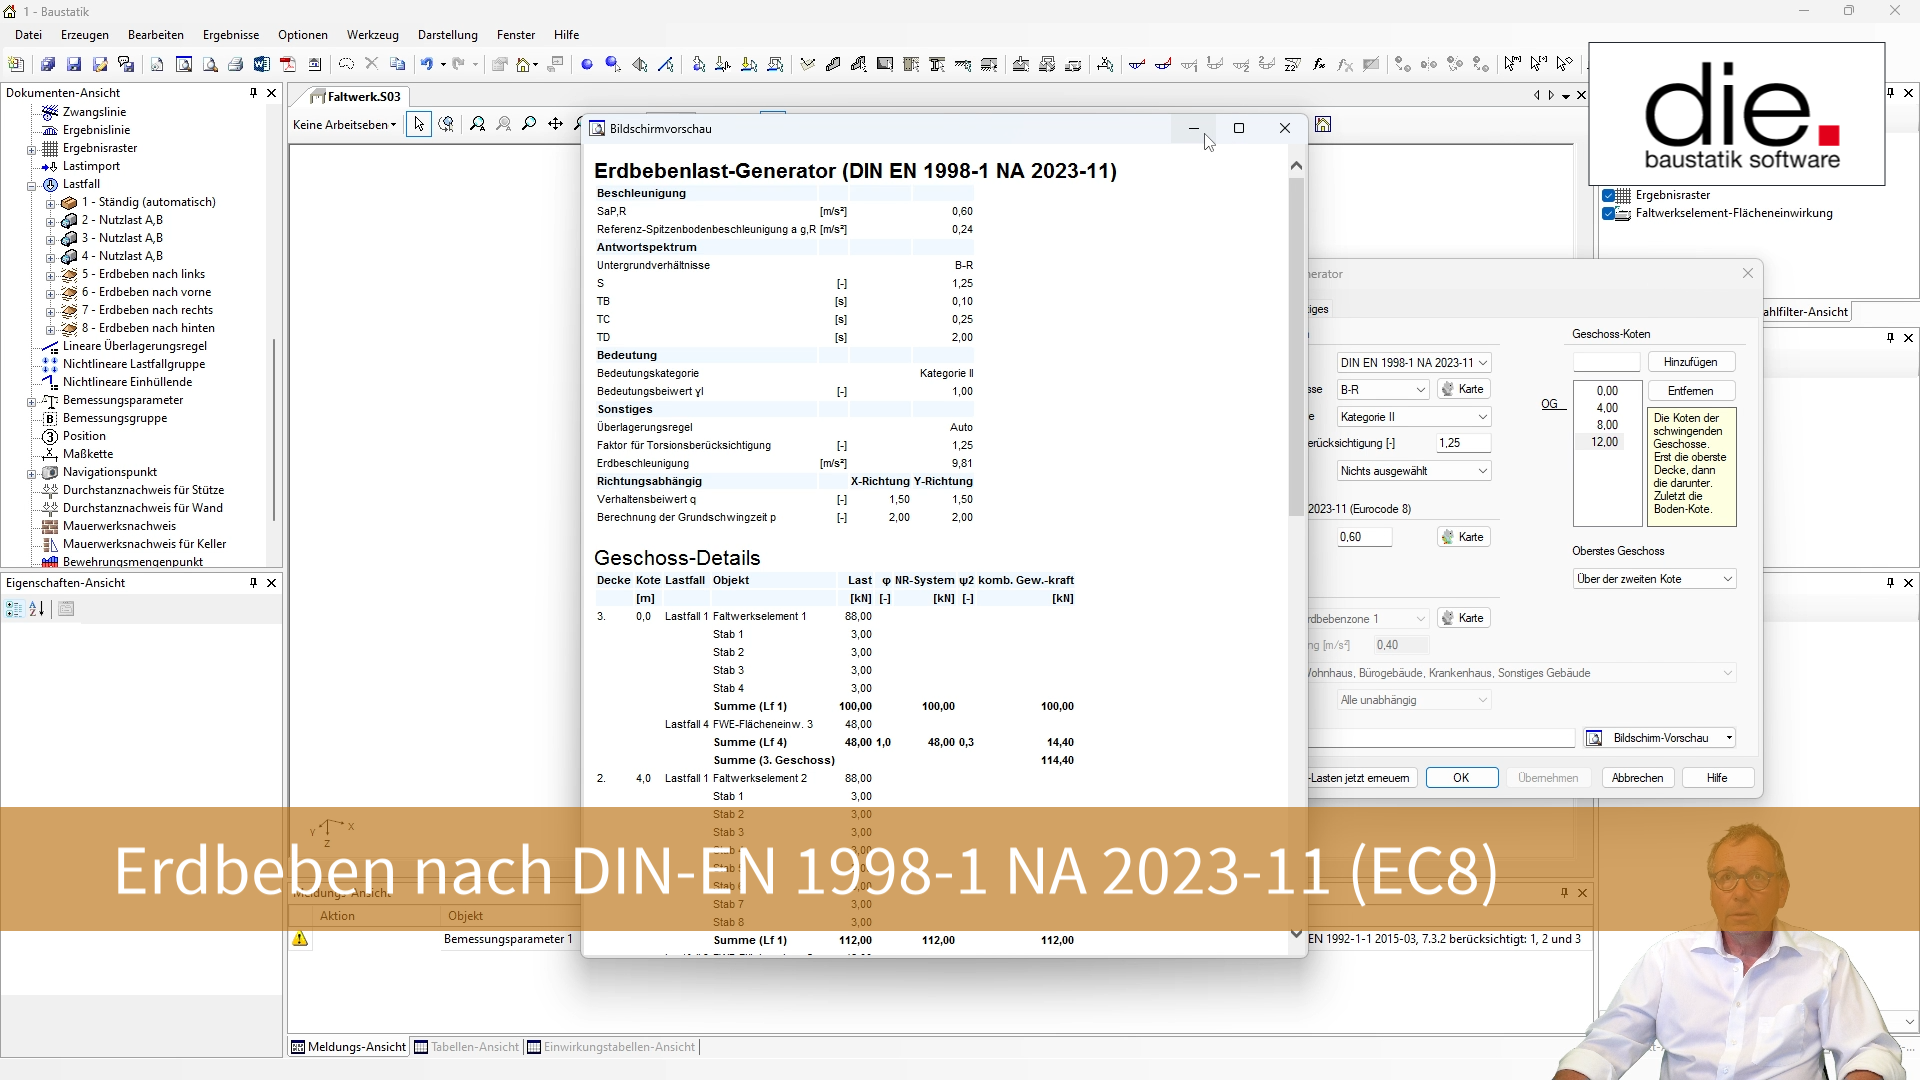
Task: Click the house icon right of preview window
Action: point(1323,125)
